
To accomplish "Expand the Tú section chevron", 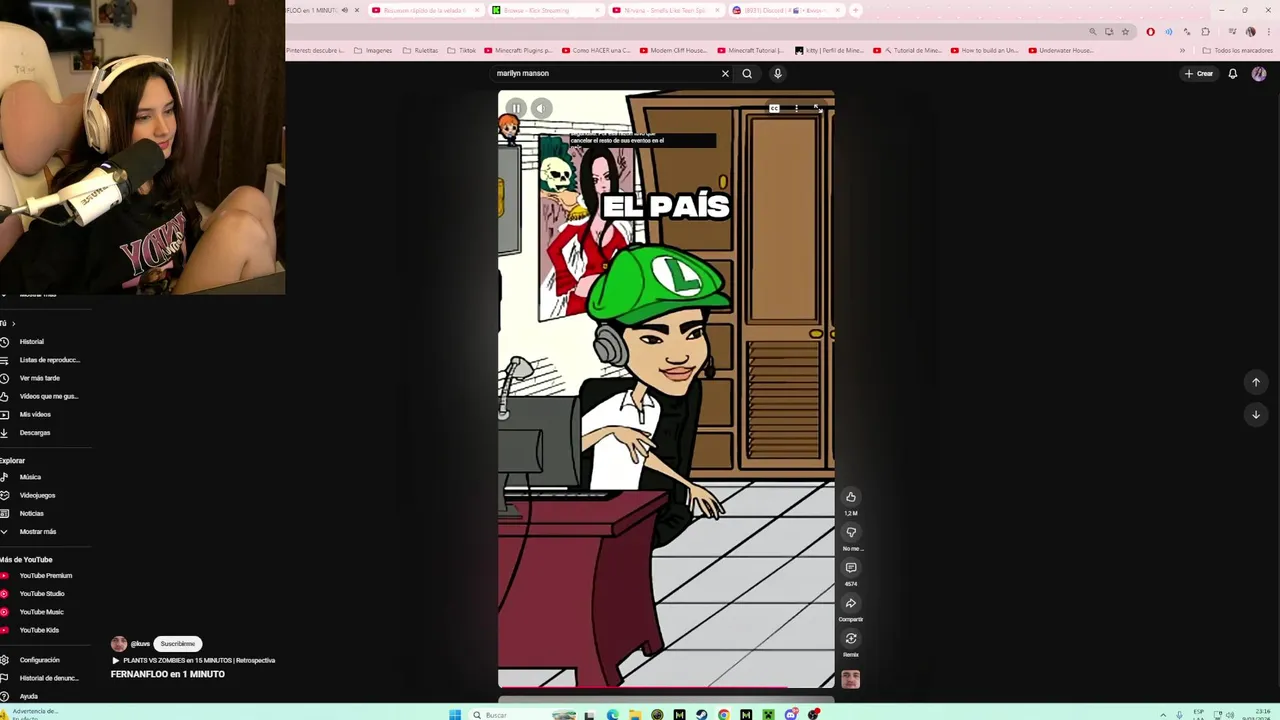I will click(13, 323).
